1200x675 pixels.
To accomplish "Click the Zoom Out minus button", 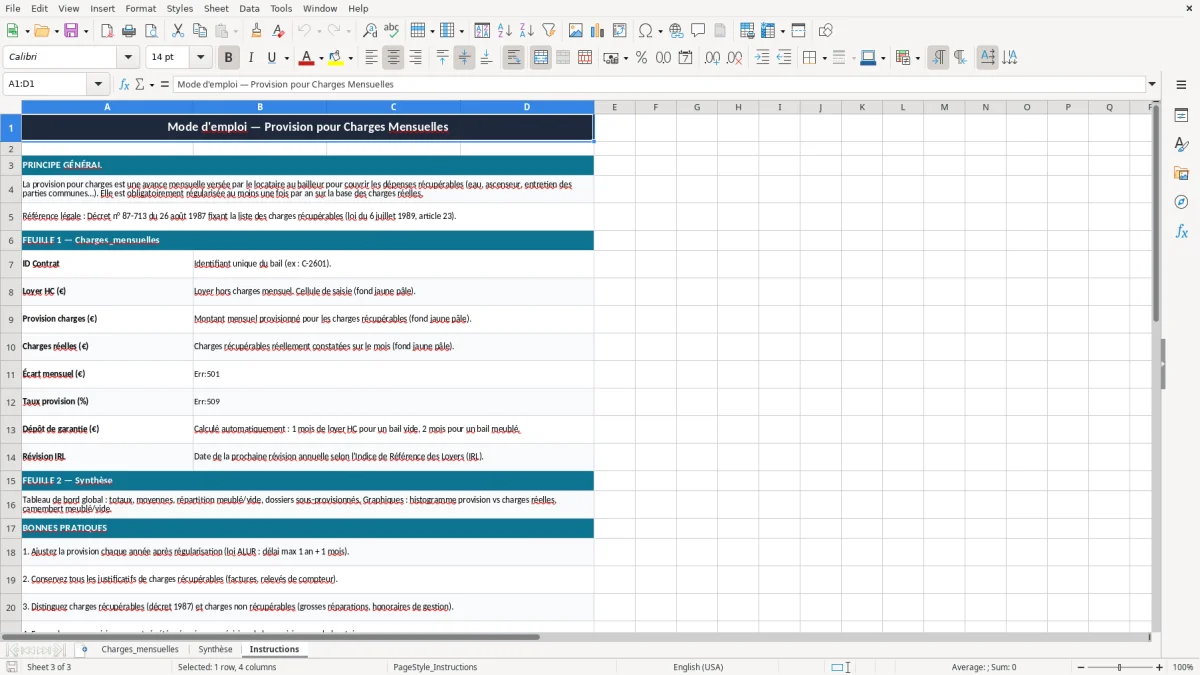I will 1080,667.
